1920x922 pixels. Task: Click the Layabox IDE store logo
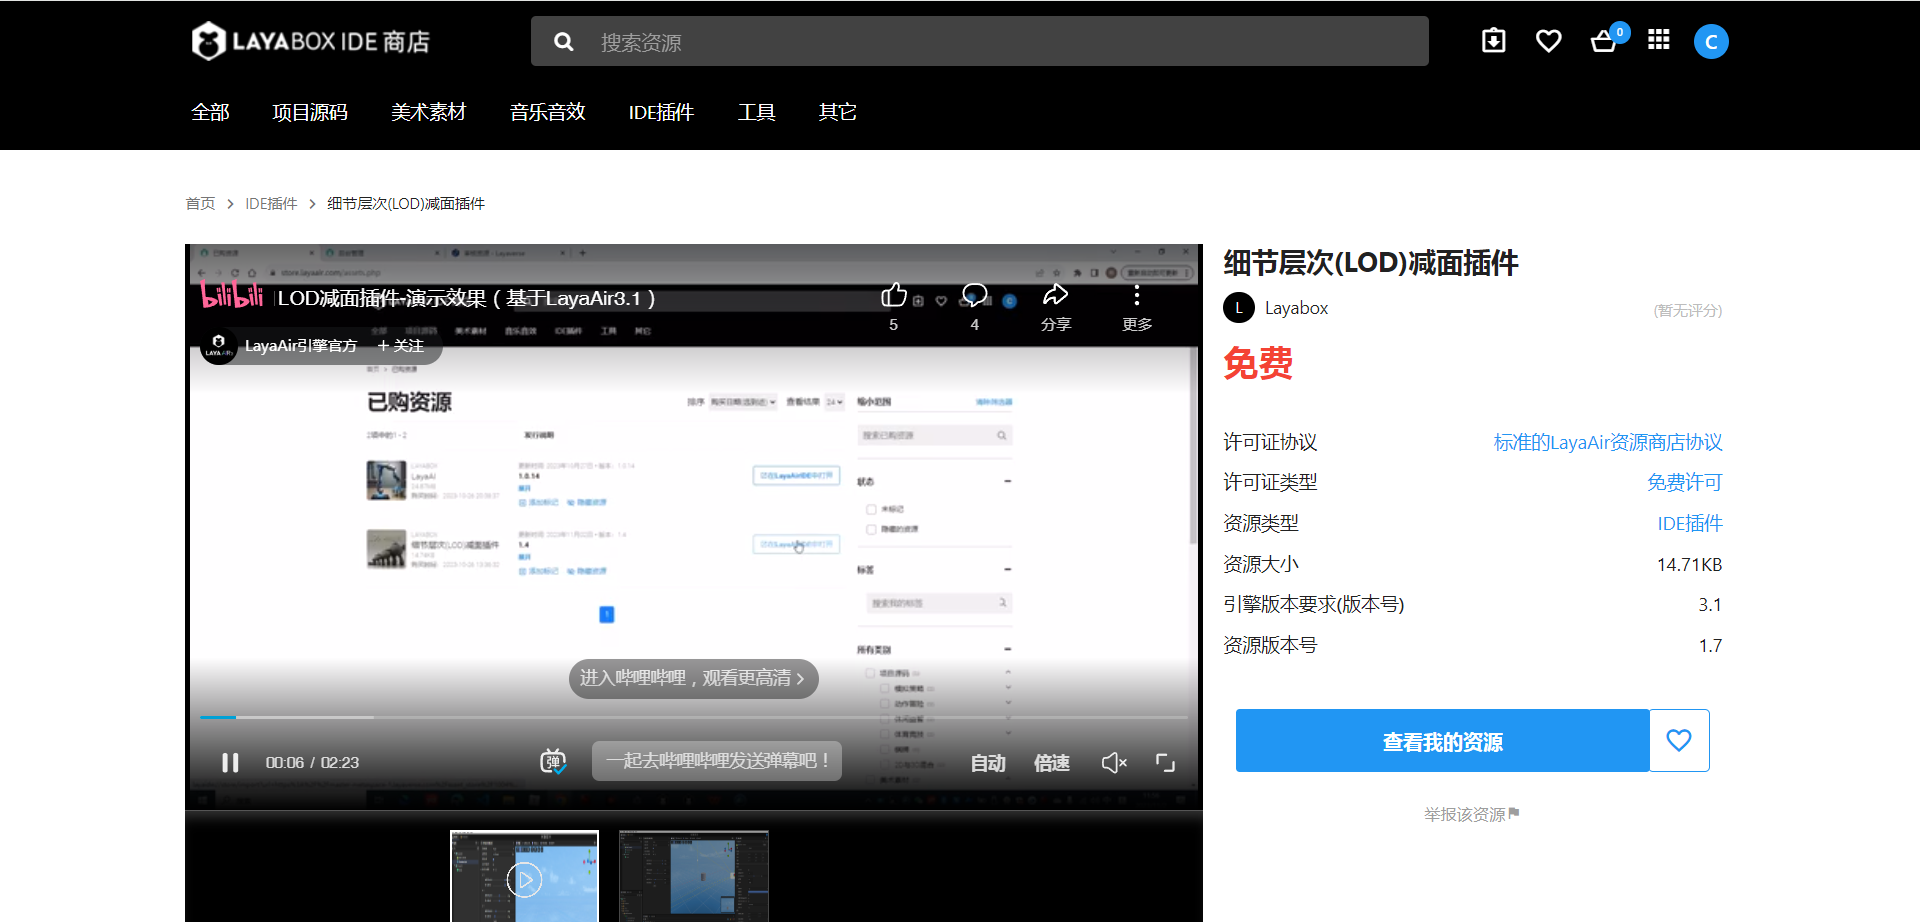(311, 41)
